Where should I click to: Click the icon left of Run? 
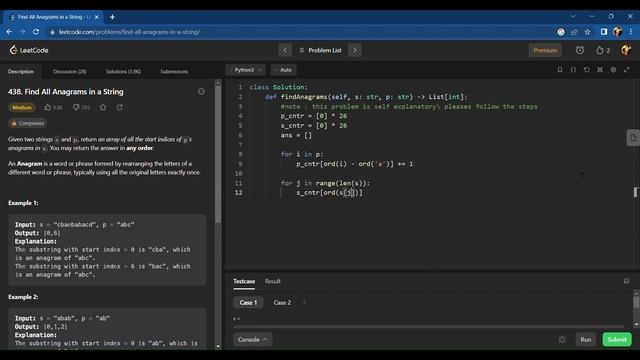[x=562, y=340]
